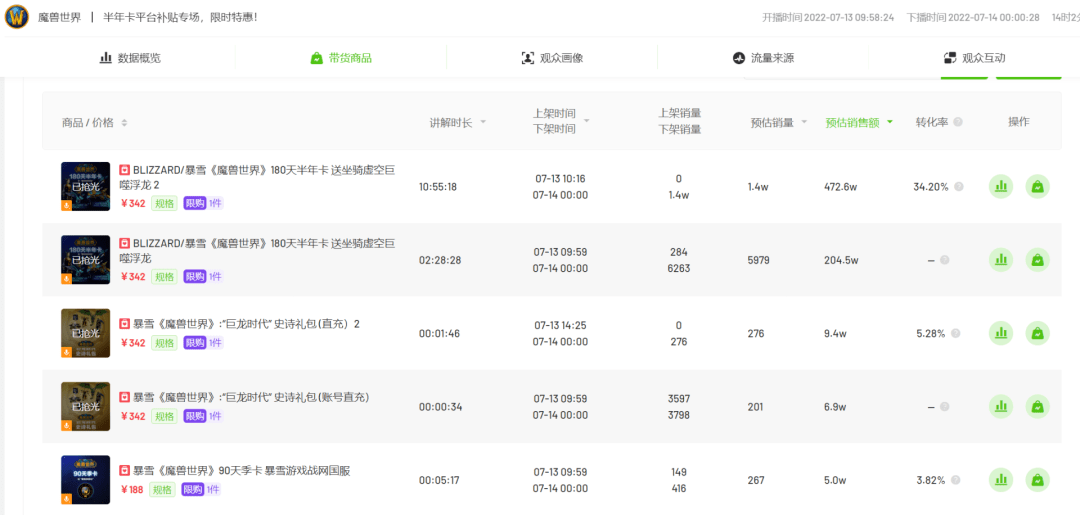Image resolution: width=1080 pixels, height=515 pixels.
Task: Click the World of Warcraft logo icon
Action: [17, 17]
